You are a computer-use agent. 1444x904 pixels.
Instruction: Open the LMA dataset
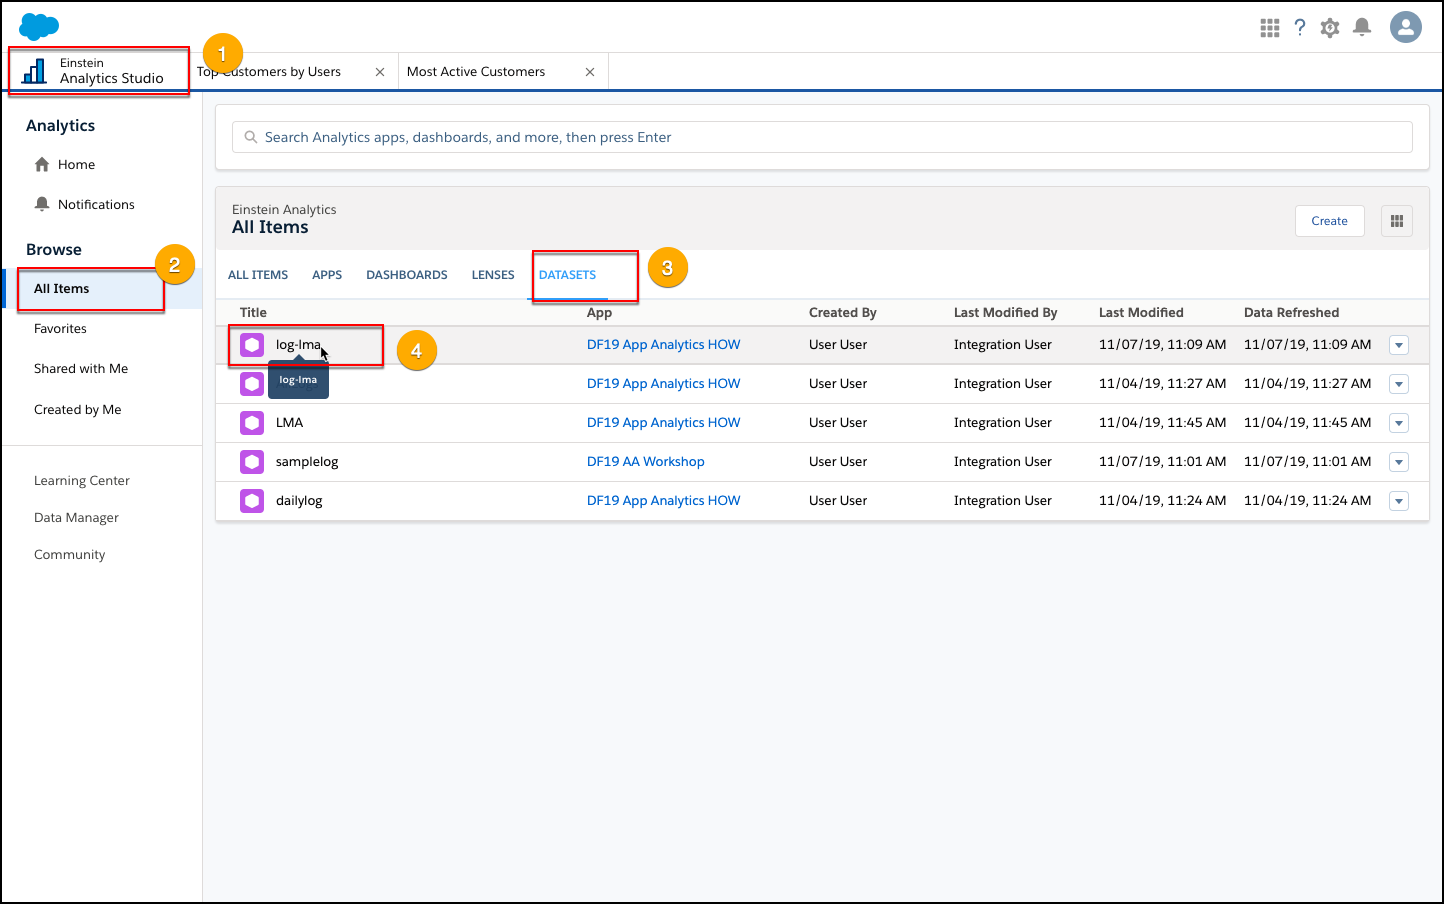pos(289,423)
